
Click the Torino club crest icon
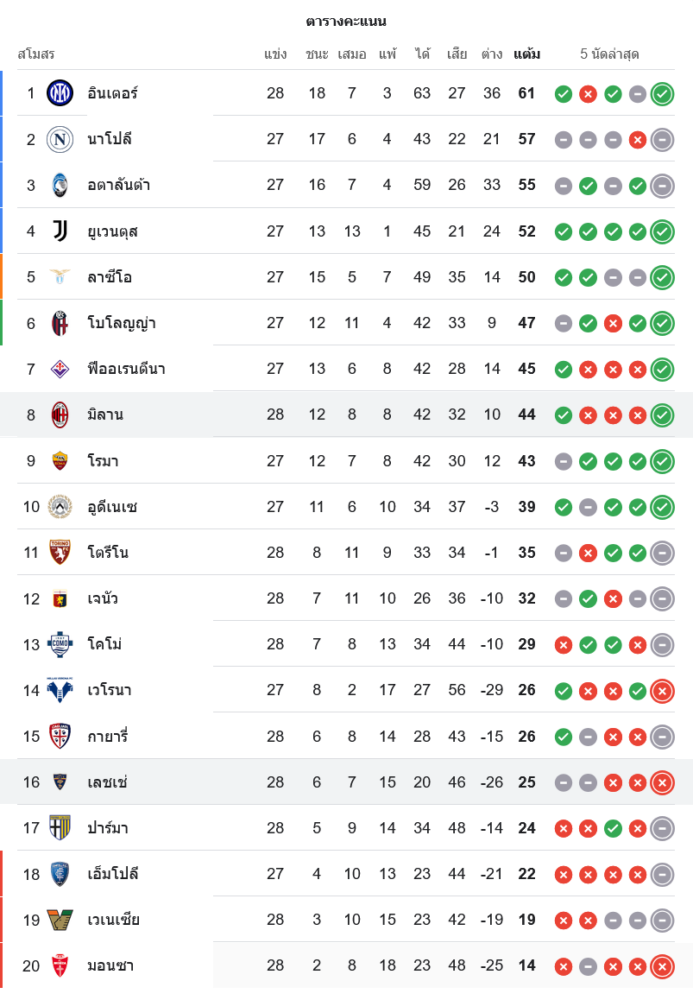tap(60, 553)
